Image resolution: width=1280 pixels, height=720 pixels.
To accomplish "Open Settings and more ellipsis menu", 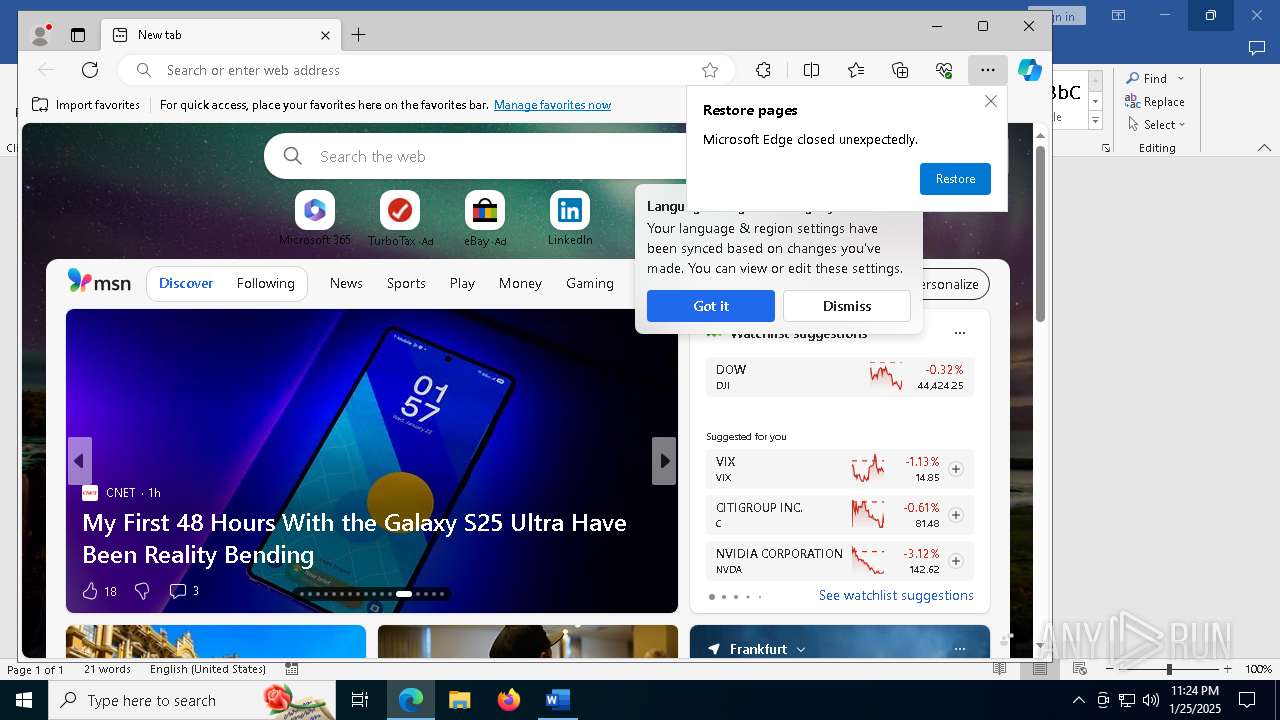I will coord(988,70).
